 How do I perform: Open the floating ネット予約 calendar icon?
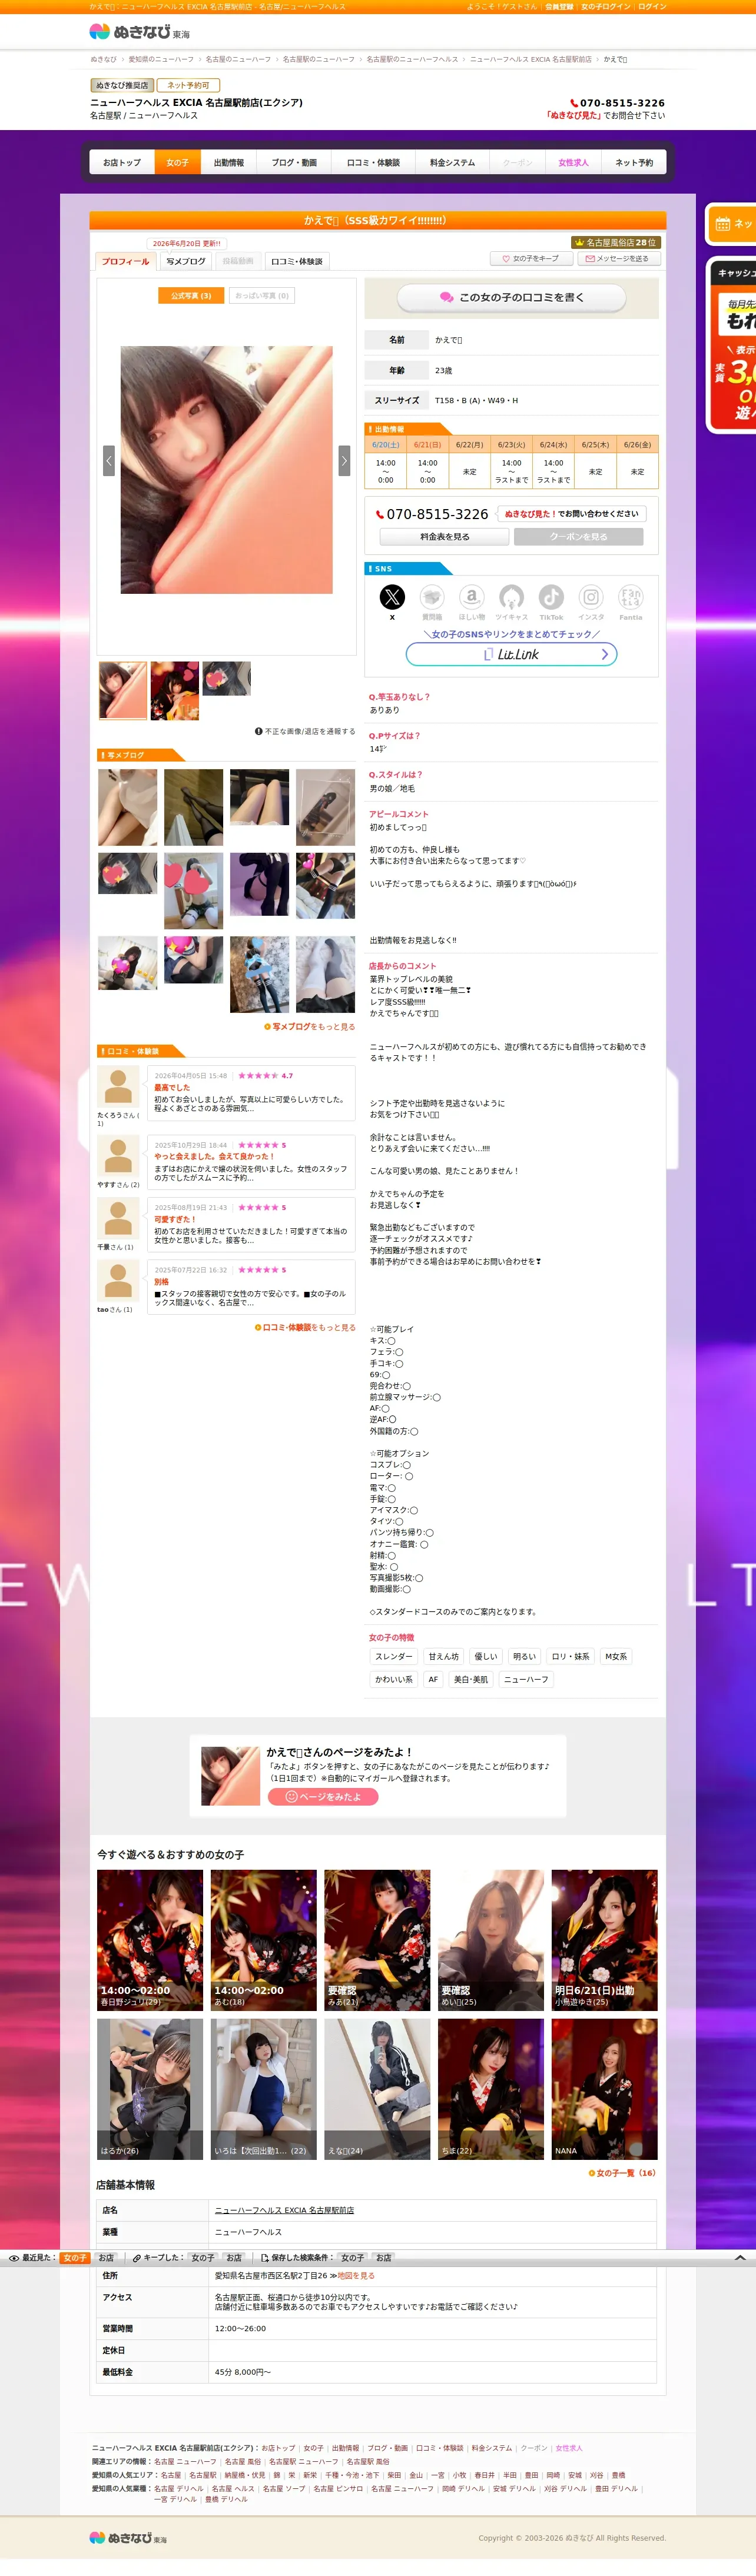click(x=723, y=224)
